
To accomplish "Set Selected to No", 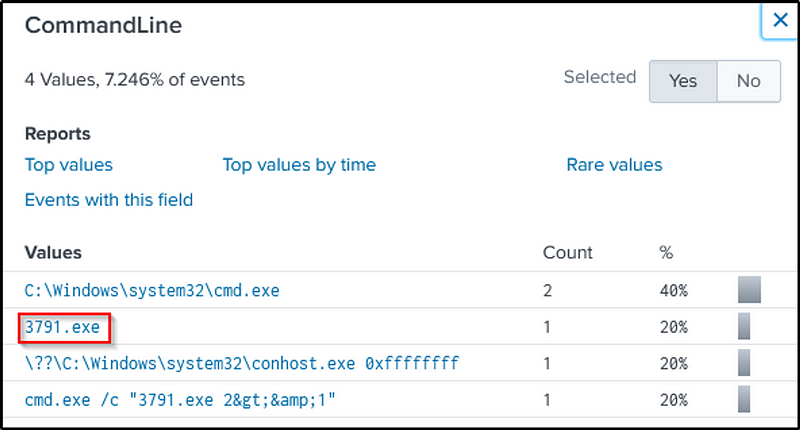I will coord(748,81).
